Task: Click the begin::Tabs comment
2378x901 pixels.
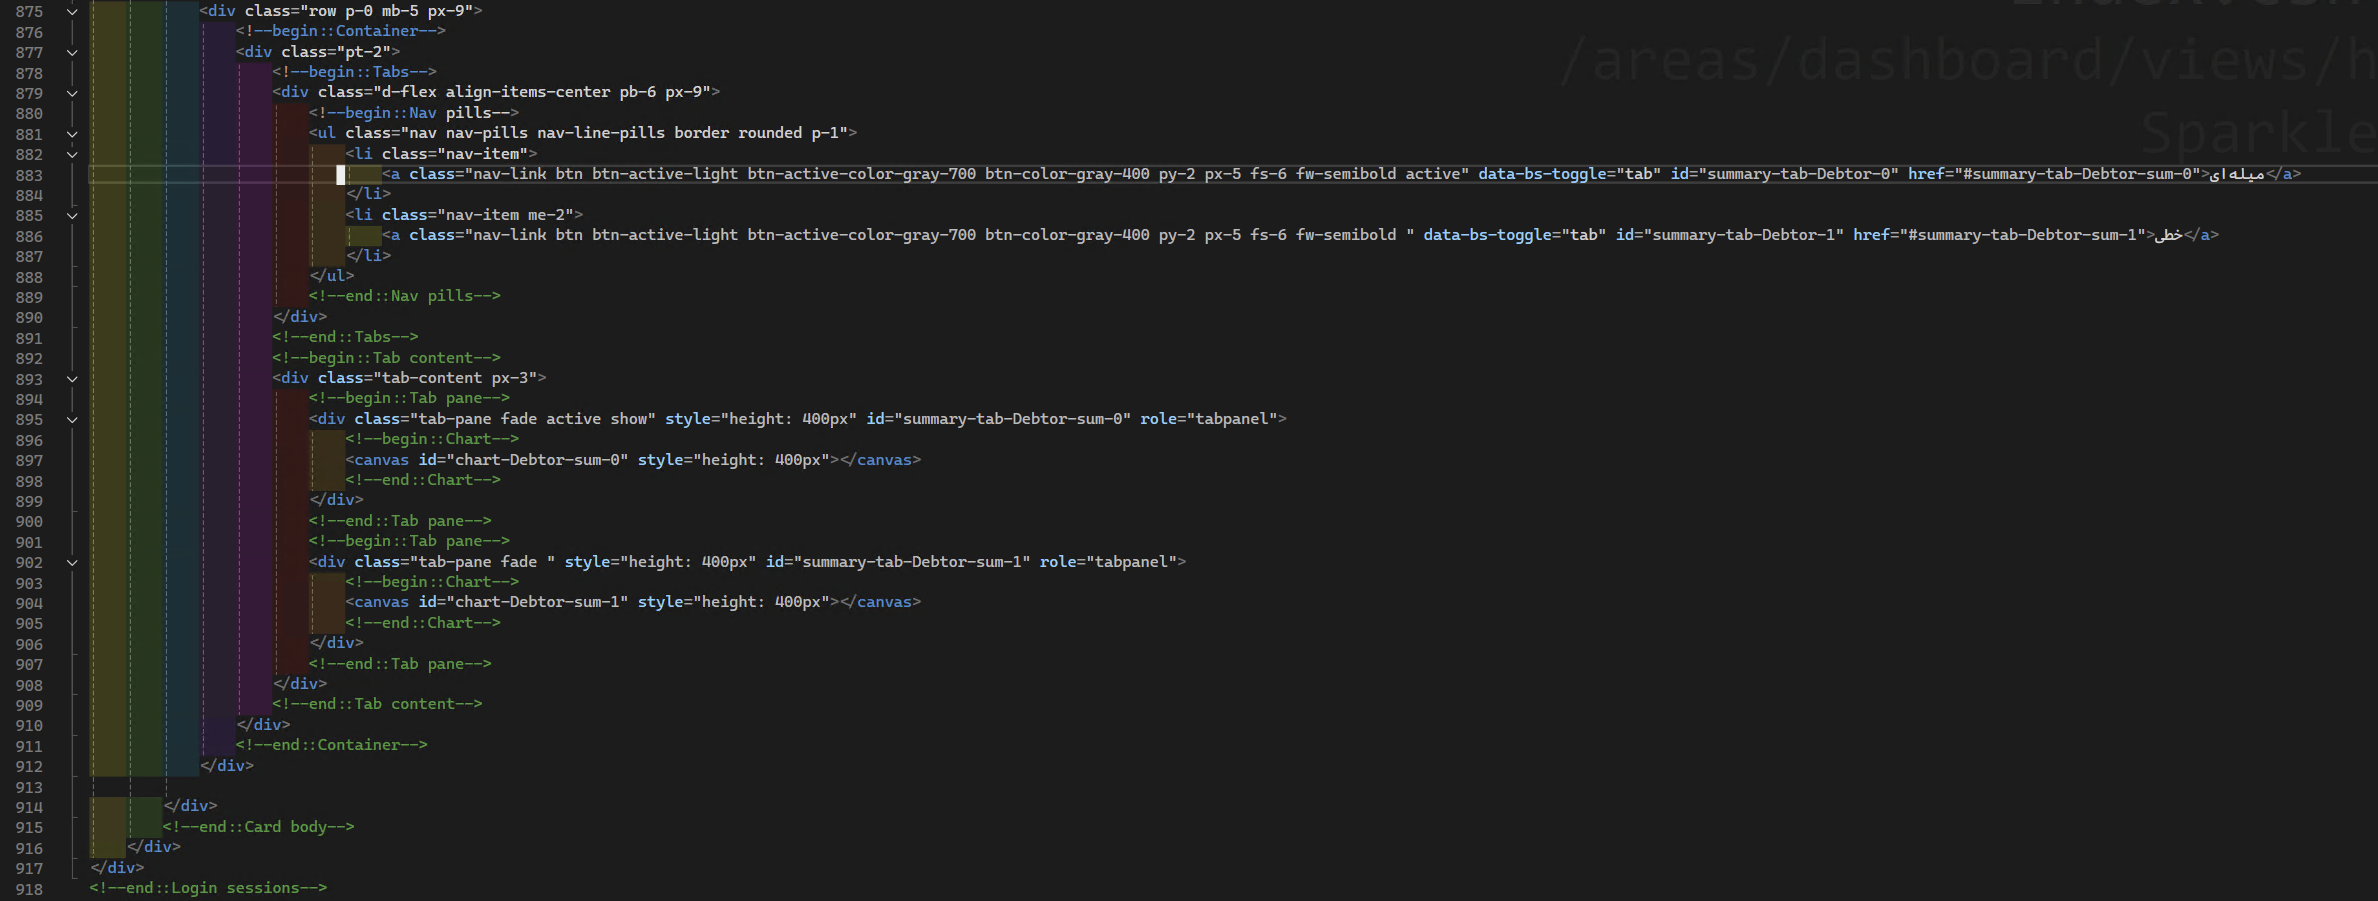Action: point(354,72)
